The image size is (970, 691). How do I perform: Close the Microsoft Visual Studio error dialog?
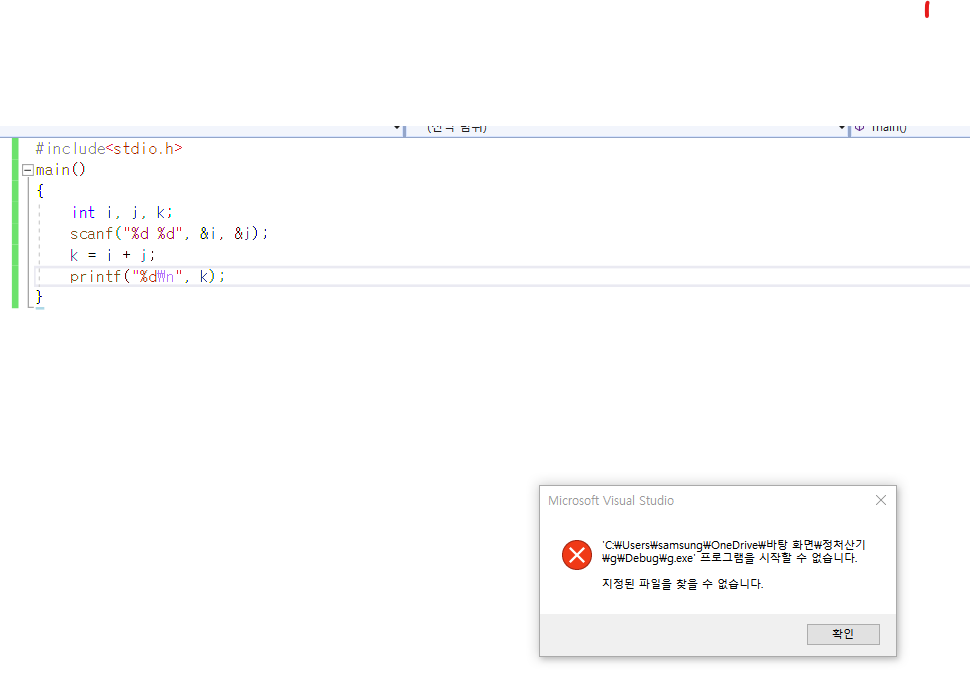(x=880, y=500)
